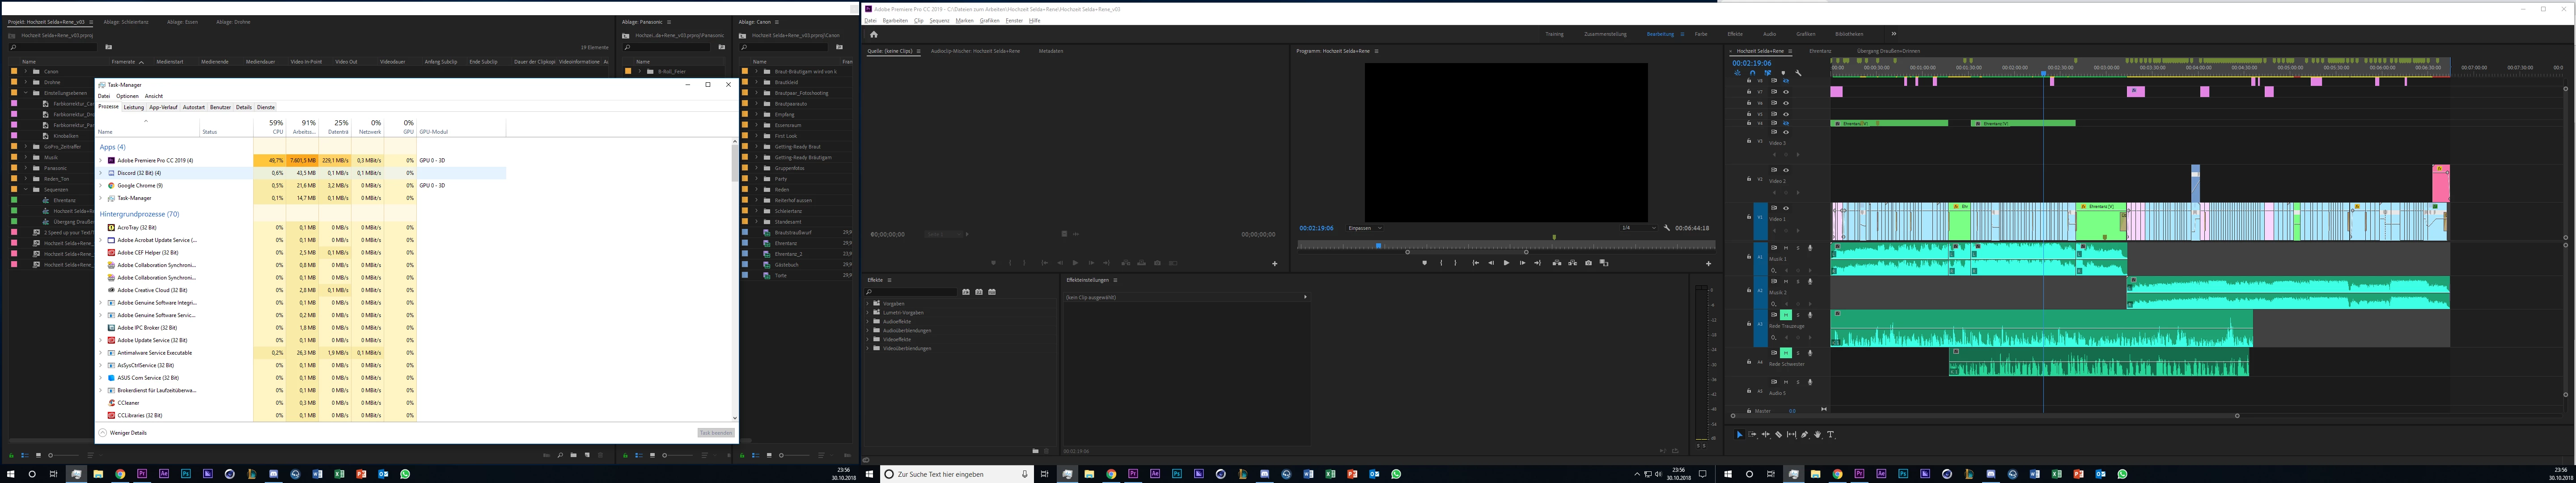Open the 1/4 playback resolution dropdown
This screenshot has height=483, width=2576.
click(x=1639, y=228)
